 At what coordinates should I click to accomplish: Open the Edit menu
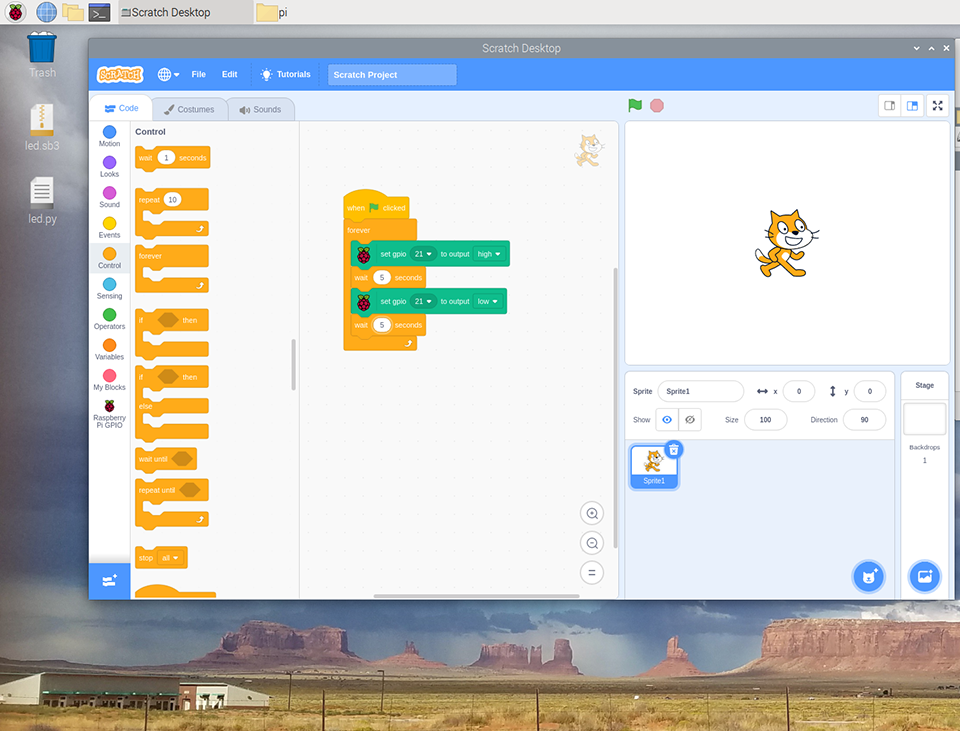click(230, 75)
